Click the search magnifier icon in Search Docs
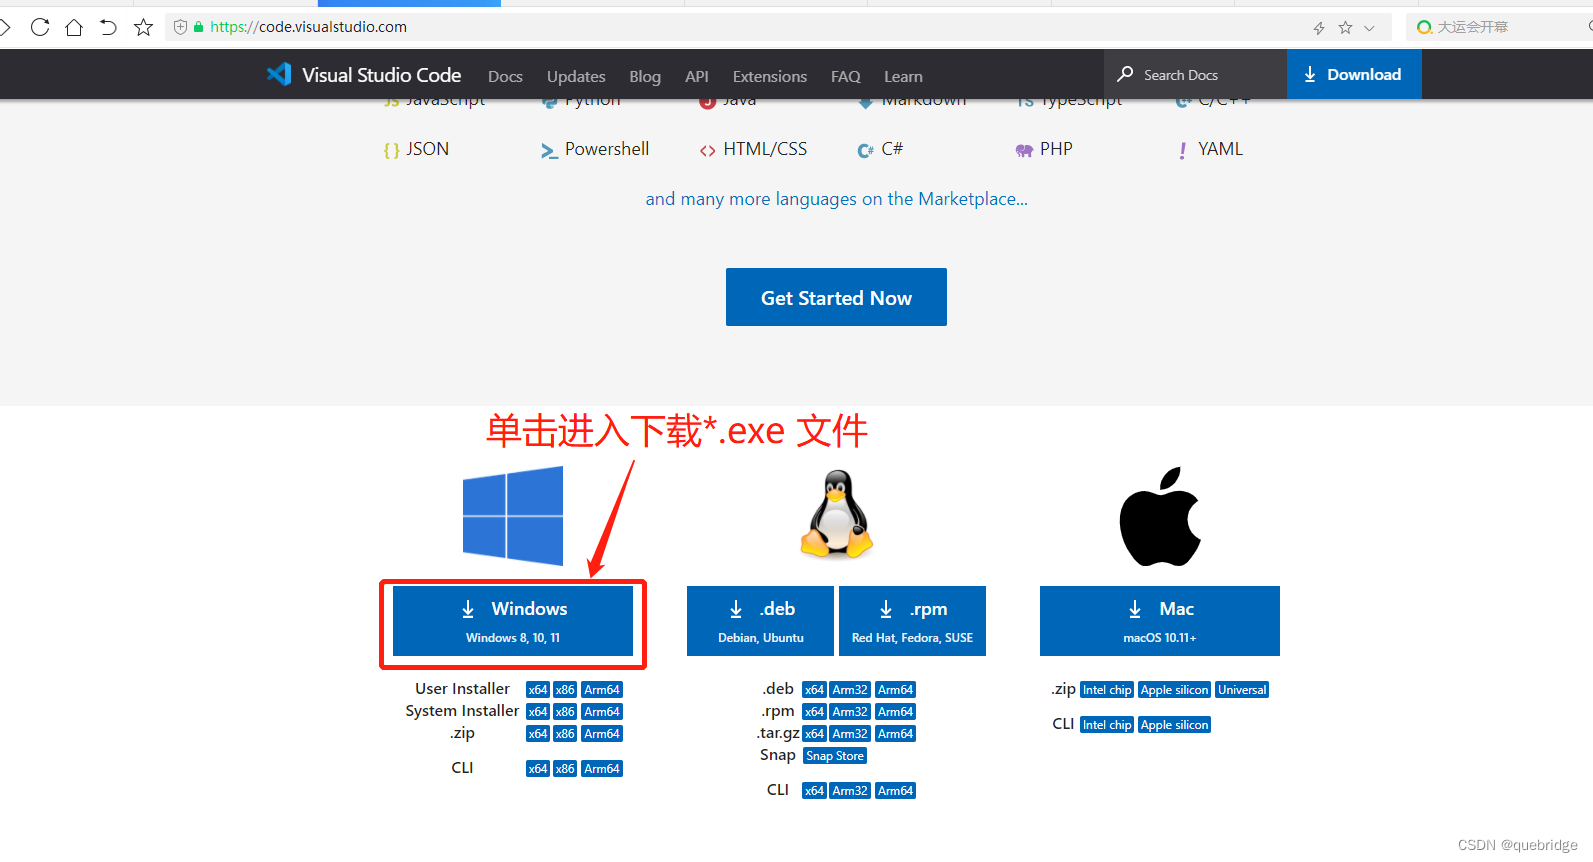 click(1125, 74)
